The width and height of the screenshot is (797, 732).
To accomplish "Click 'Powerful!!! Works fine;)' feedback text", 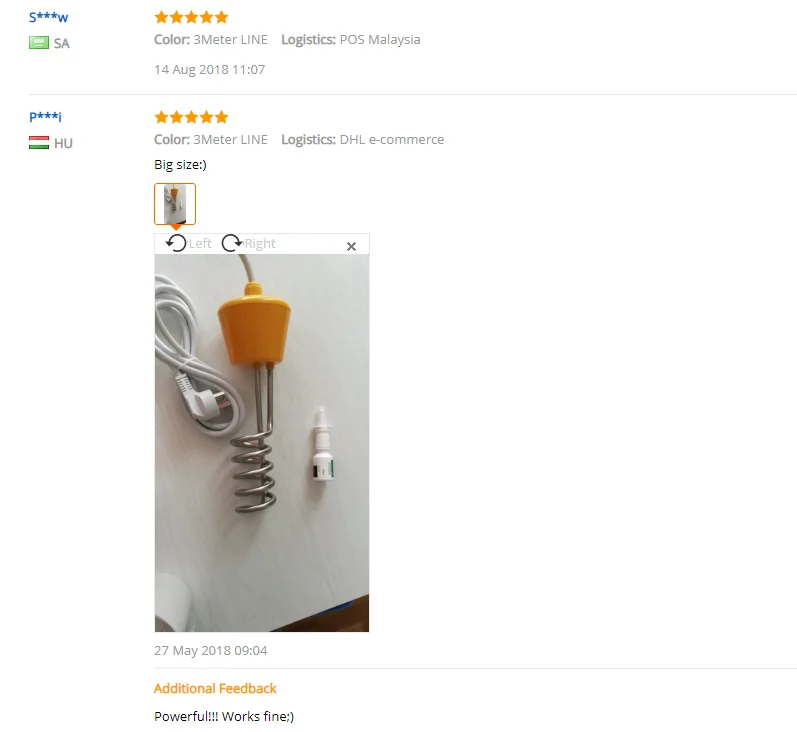I will coord(224,716).
